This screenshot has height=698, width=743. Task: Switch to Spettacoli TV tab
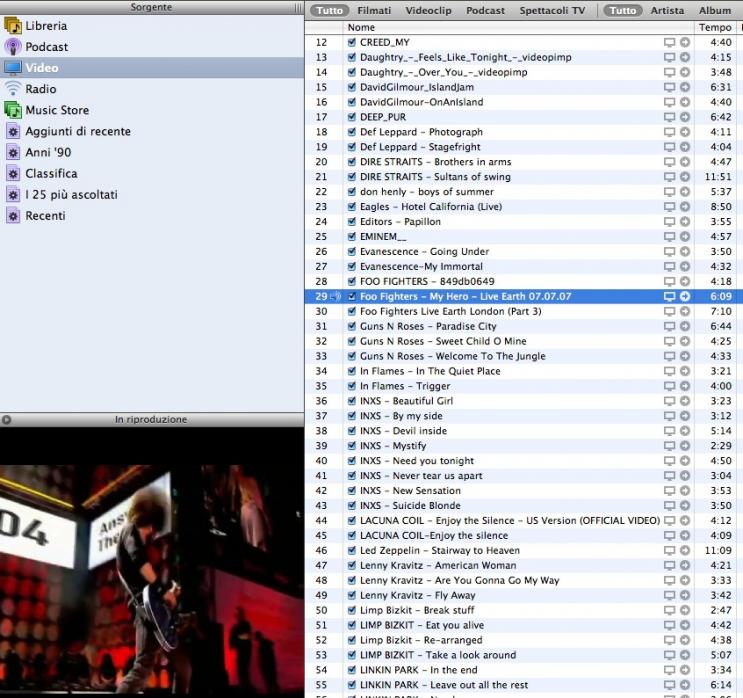[x=552, y=10]
